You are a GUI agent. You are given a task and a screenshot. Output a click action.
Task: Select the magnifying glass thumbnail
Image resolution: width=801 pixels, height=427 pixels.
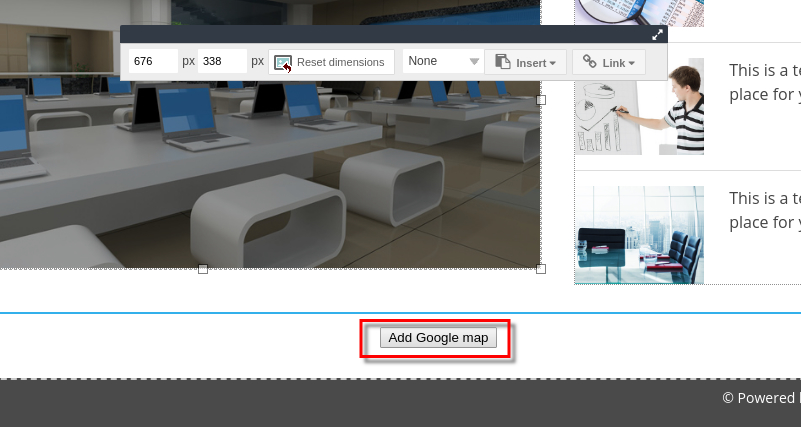639,13
